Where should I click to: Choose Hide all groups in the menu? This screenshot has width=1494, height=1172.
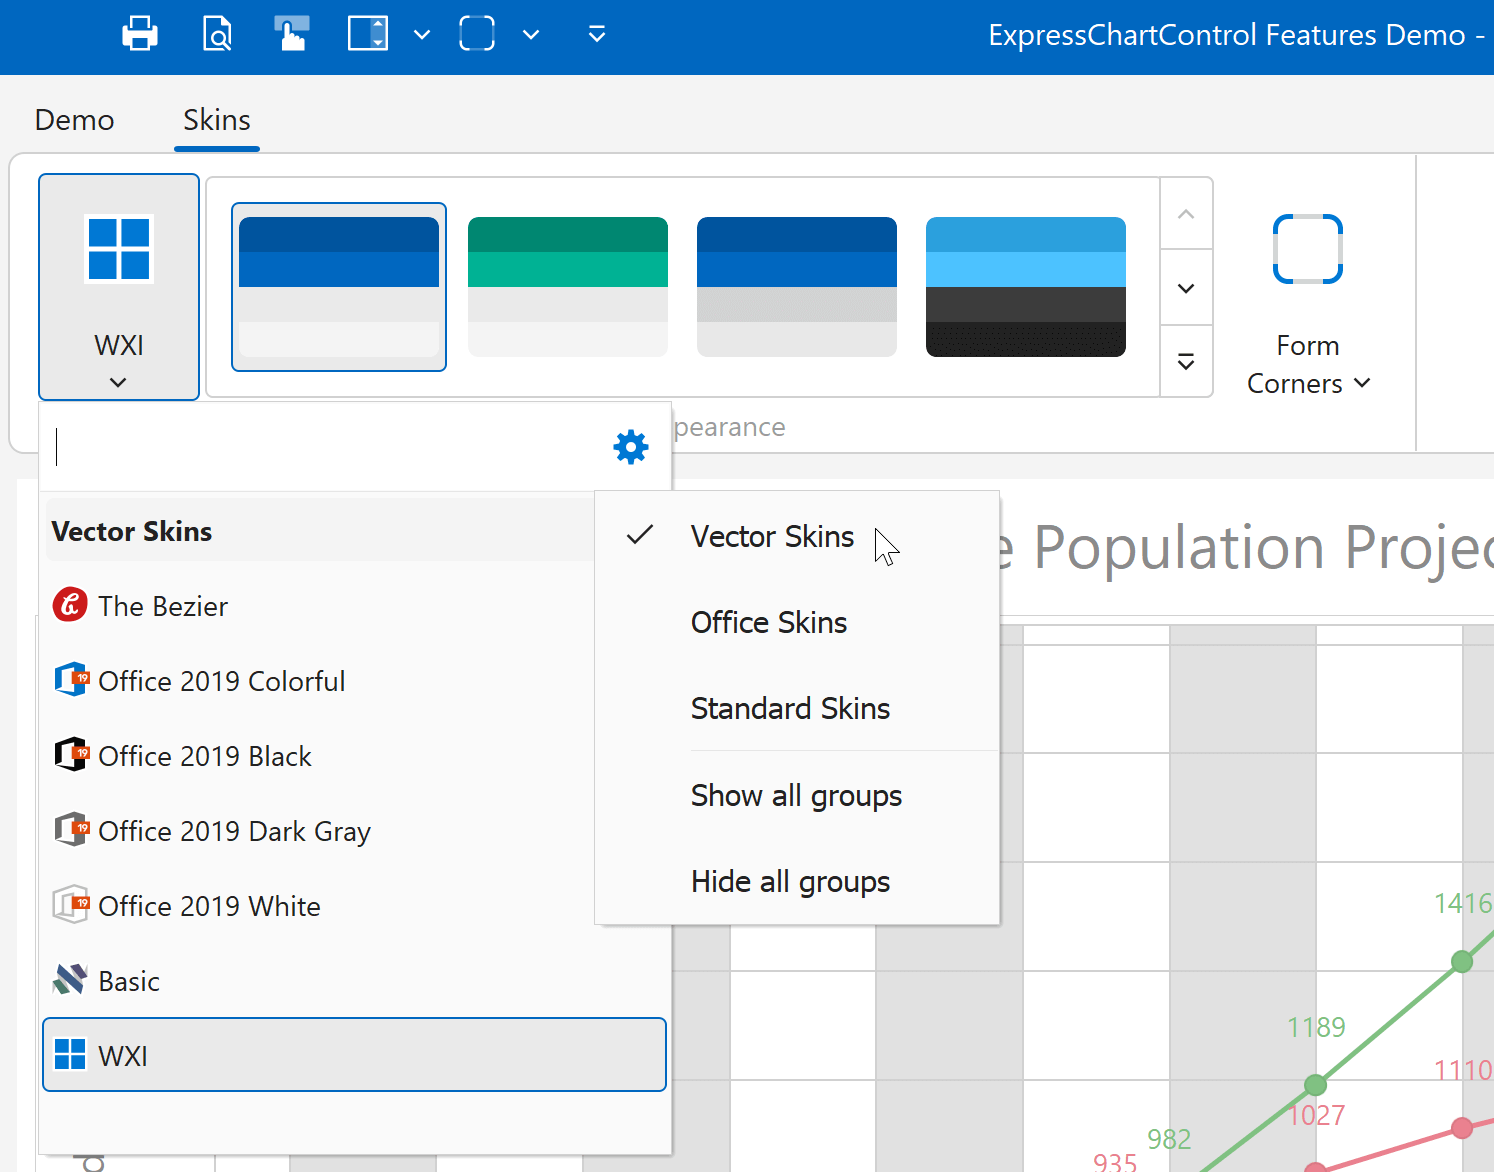(x=790, y=881)
